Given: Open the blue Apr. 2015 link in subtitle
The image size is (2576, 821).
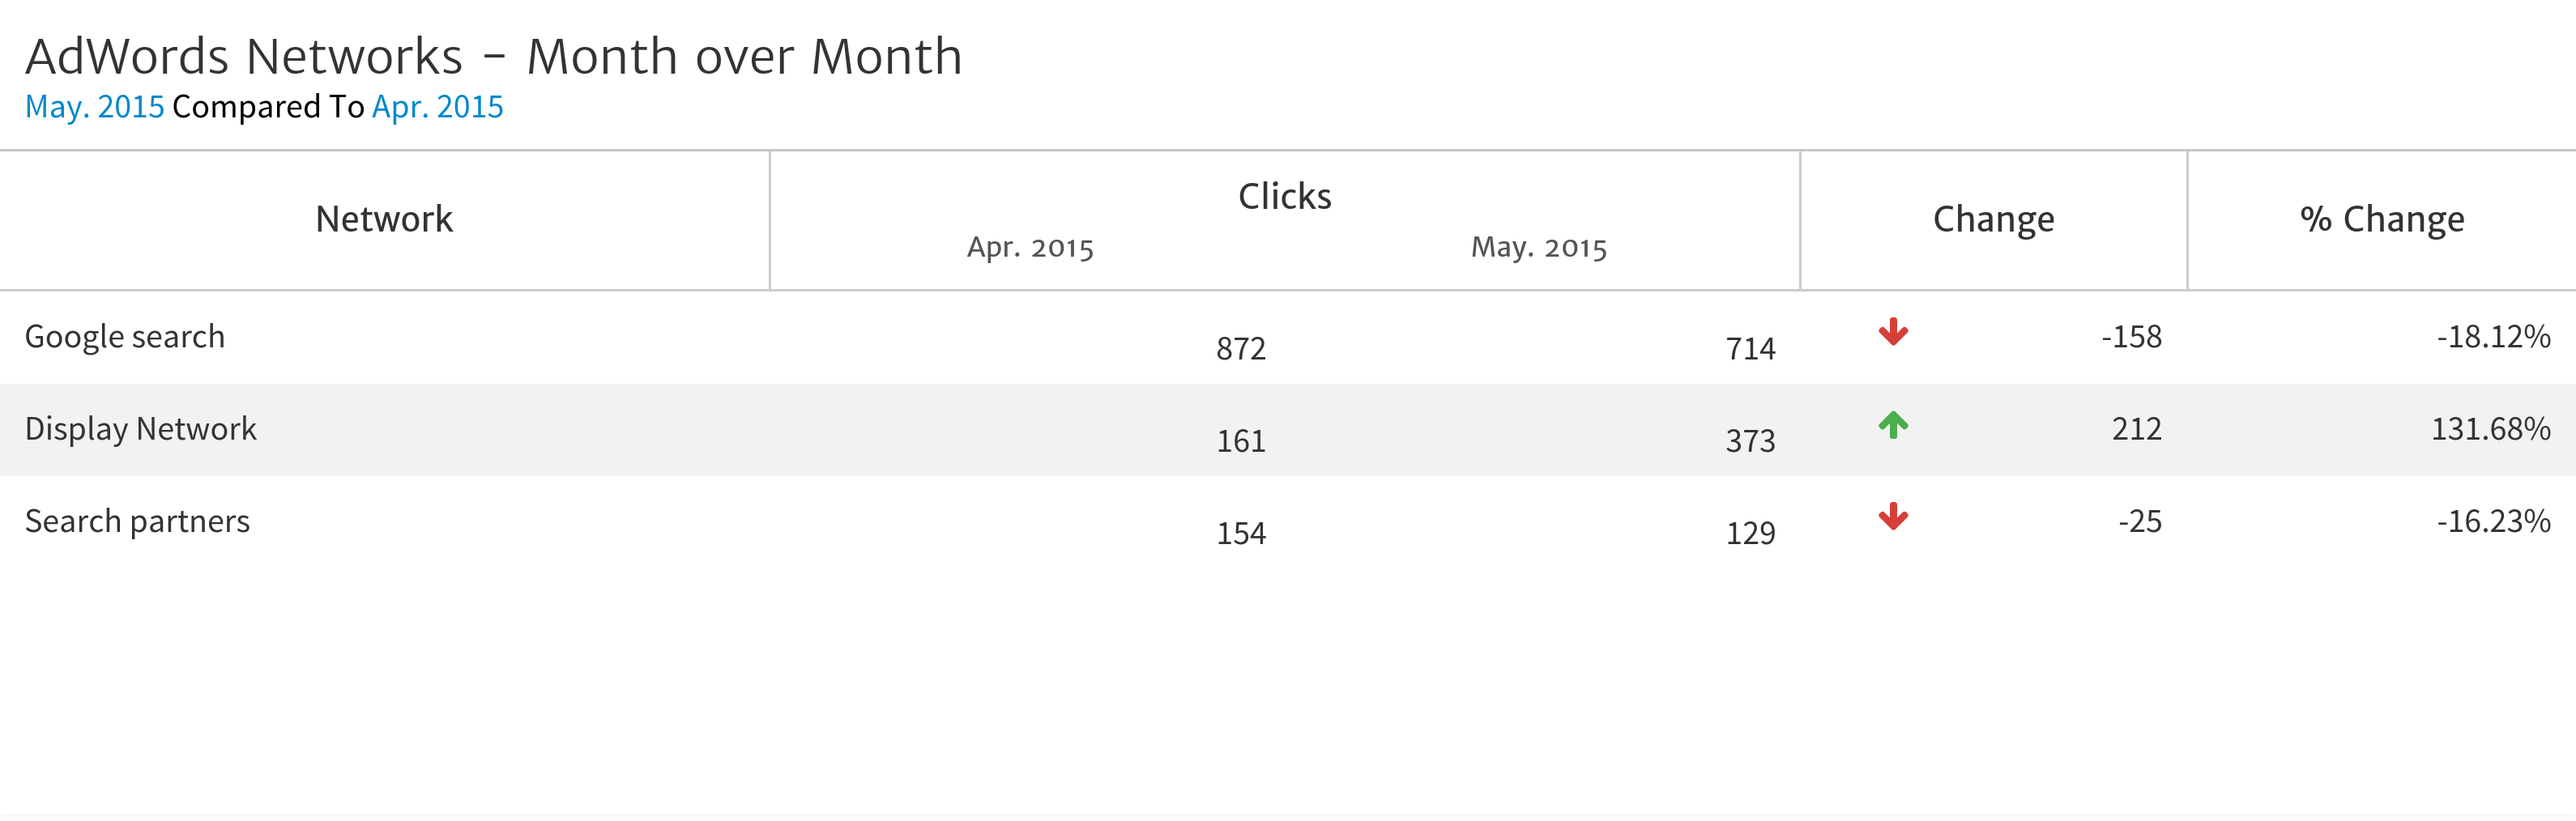Looking at the screenshot, I should point(437,107).
